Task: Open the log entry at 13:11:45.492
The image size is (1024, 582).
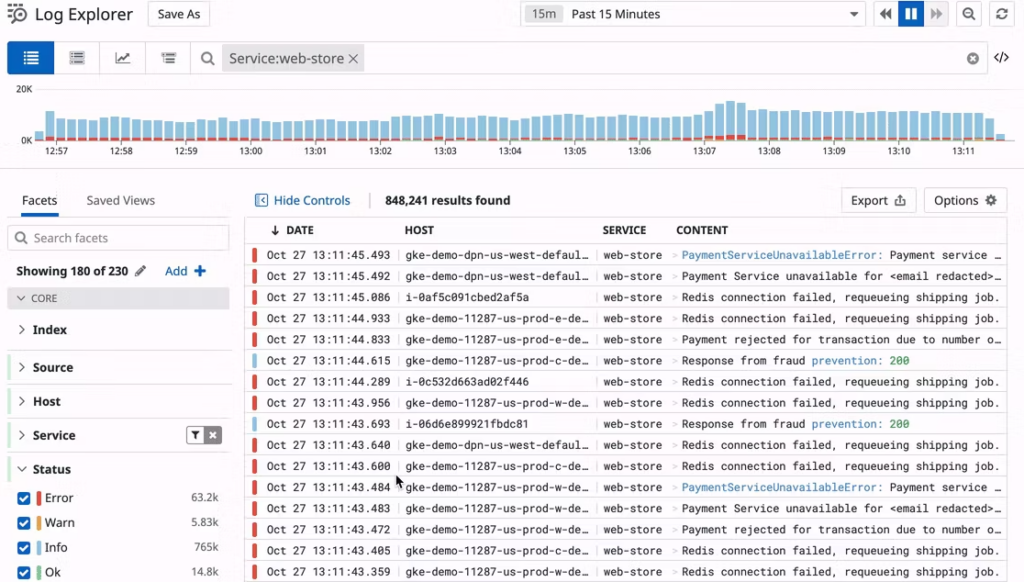Action: (x=626, y=276)
